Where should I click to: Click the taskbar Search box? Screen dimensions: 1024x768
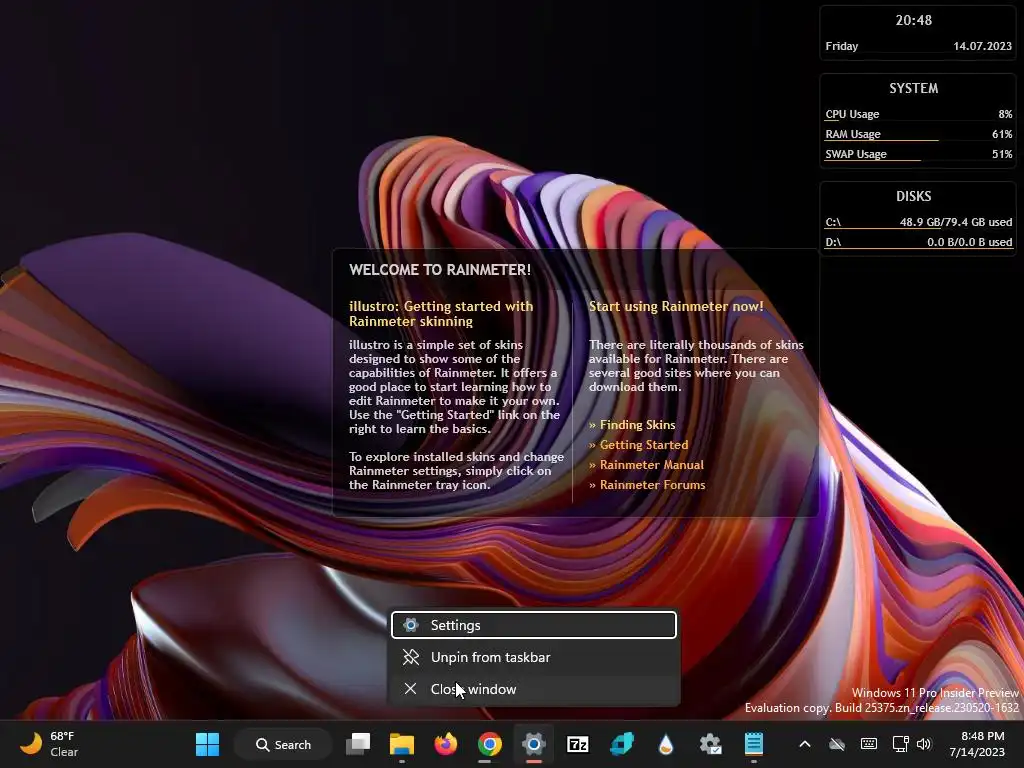[283, 744]
